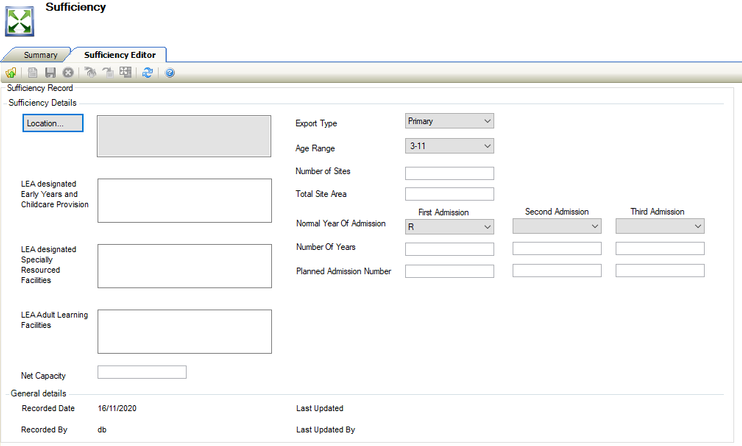This screenshot has width=742, height=446.
Task: Click the Net Capacity text box
Action: pos(142,373)
